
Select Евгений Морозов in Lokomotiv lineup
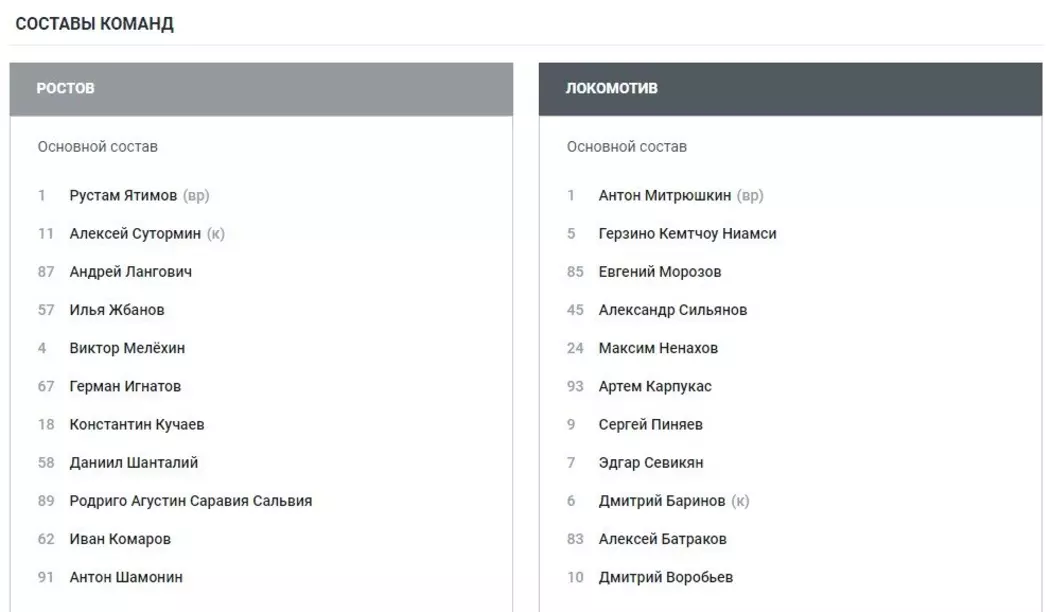click(x=659, y=272)
